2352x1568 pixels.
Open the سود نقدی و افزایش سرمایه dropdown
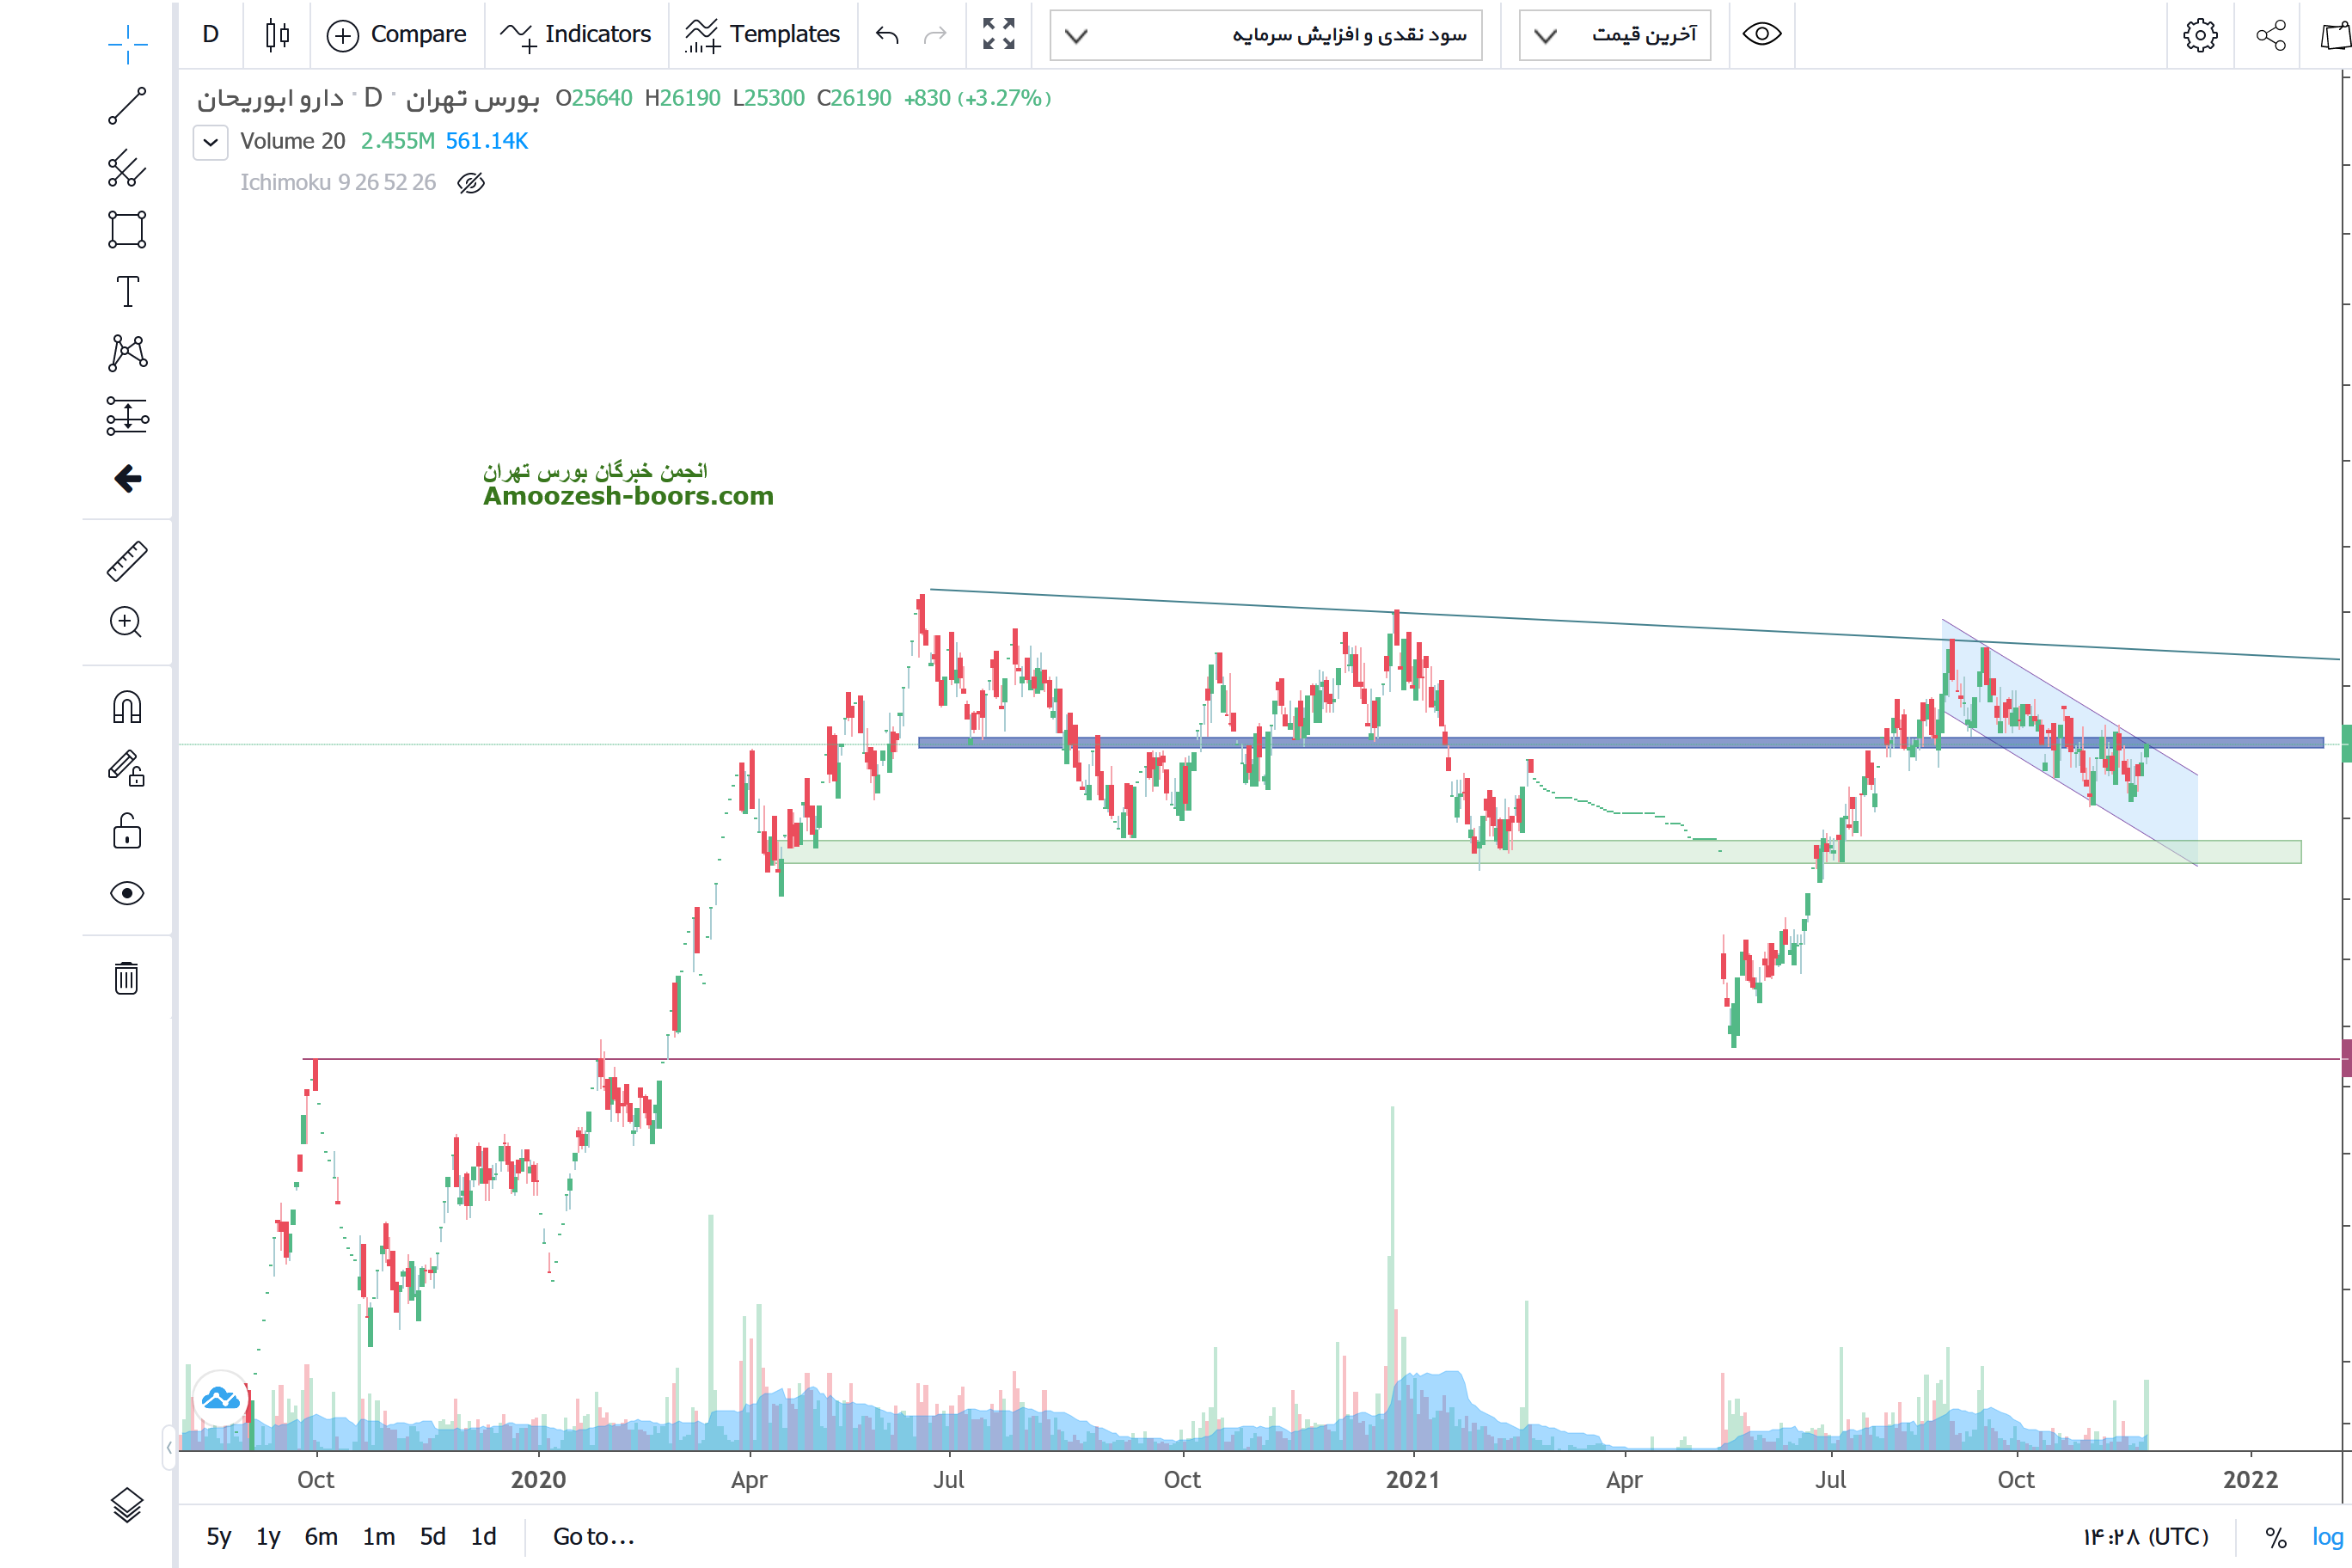(1265, 35)
